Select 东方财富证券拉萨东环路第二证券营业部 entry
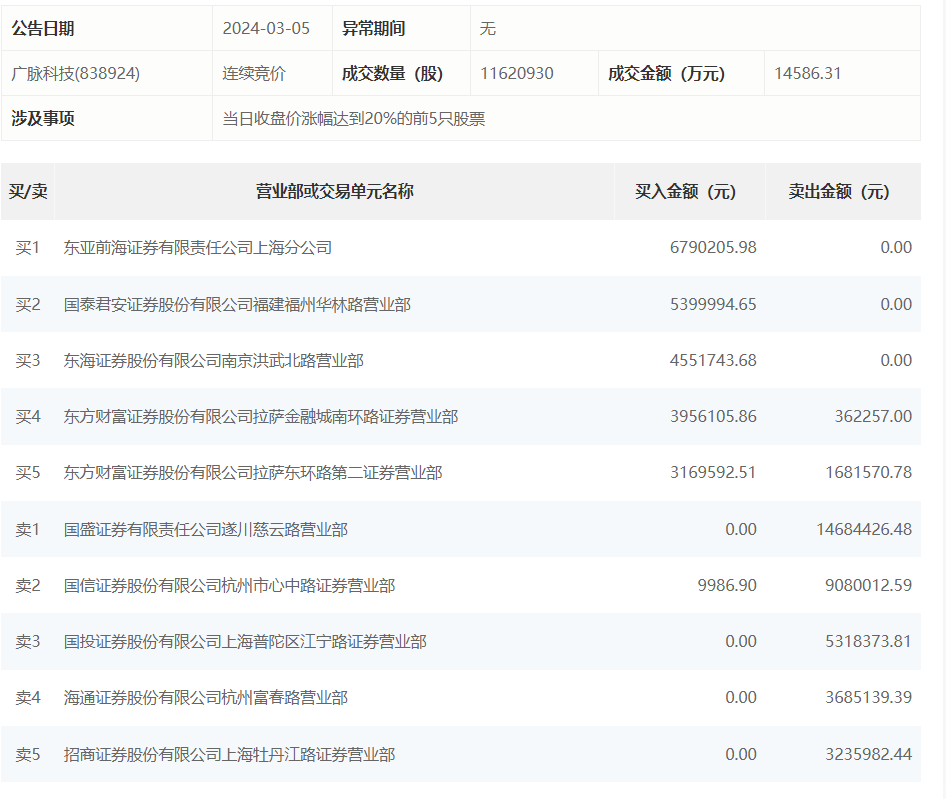This screenshot has width=946, height=799. tap(253, 473)
